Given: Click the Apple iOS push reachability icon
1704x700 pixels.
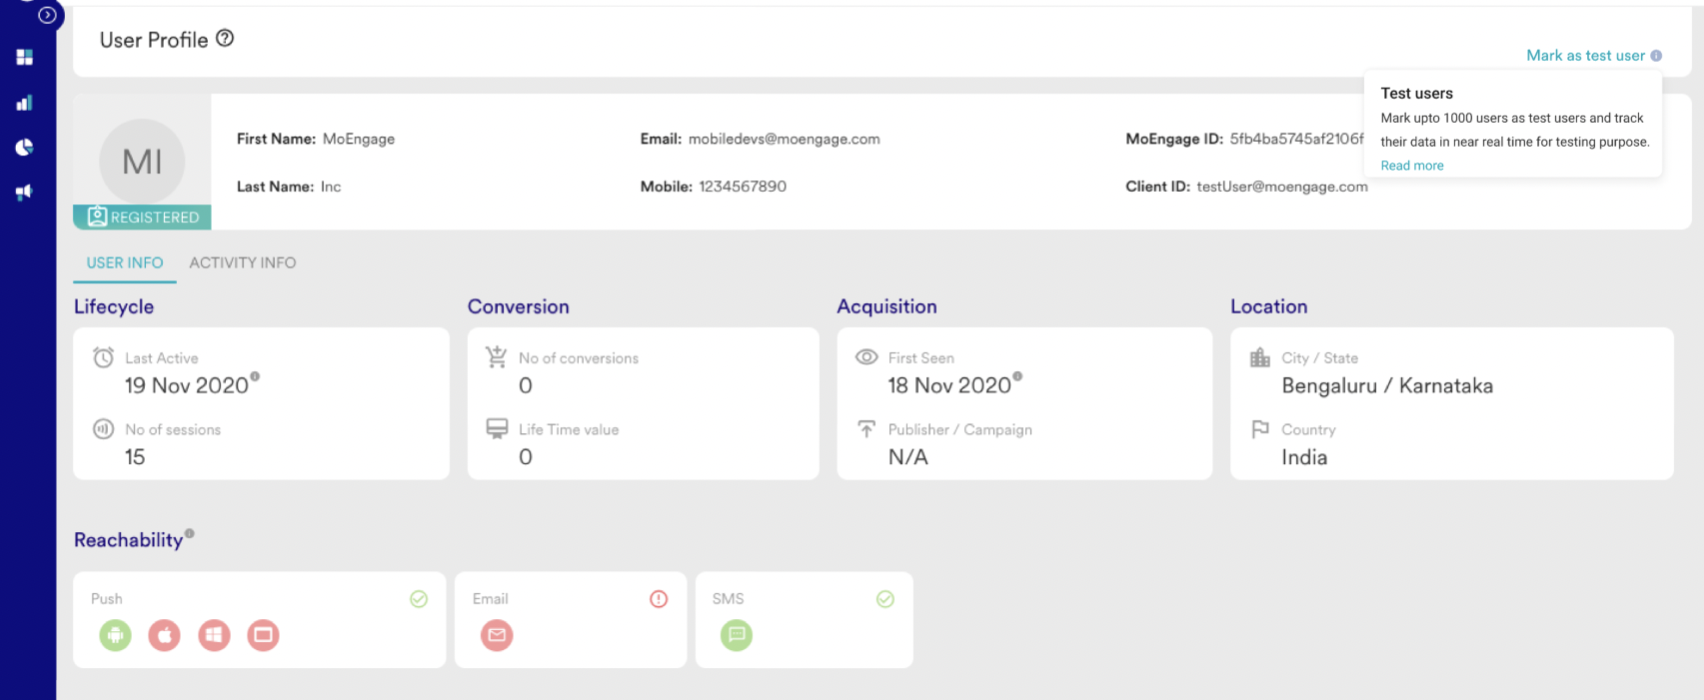Looking at the screenshot, I should click(x=164, y=635).
